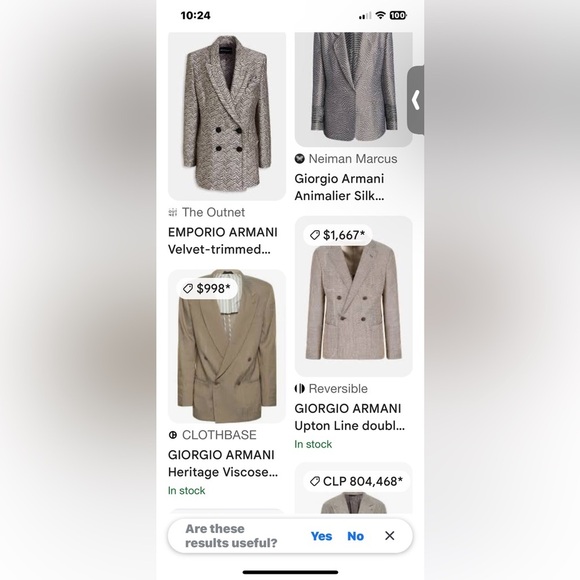Tap the $998 price tag badge
Screen dimensions: 580x580
(x=207, y=289)
